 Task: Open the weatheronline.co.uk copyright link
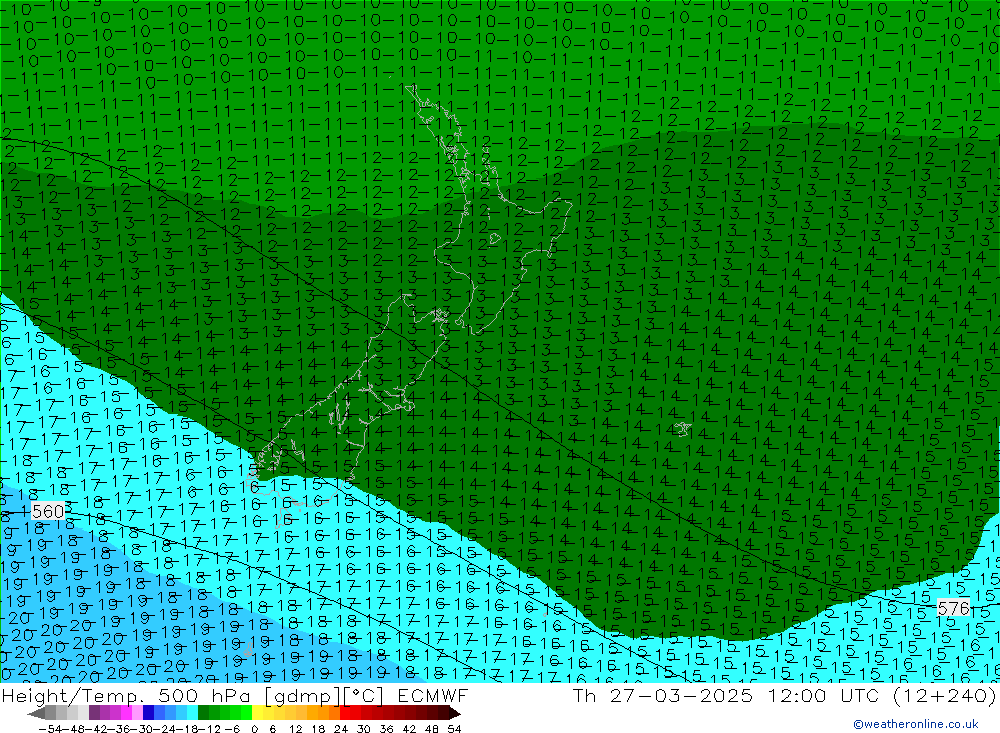(x=916, y=723)
